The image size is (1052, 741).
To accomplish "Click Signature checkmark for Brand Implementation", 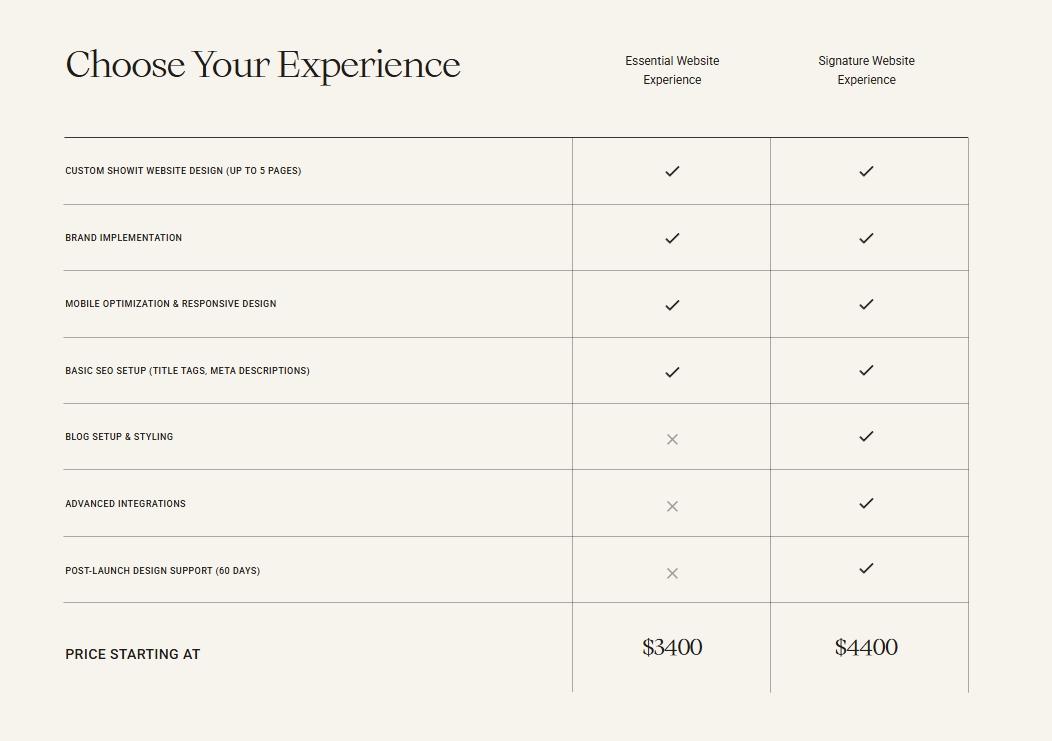I will 866,238.
